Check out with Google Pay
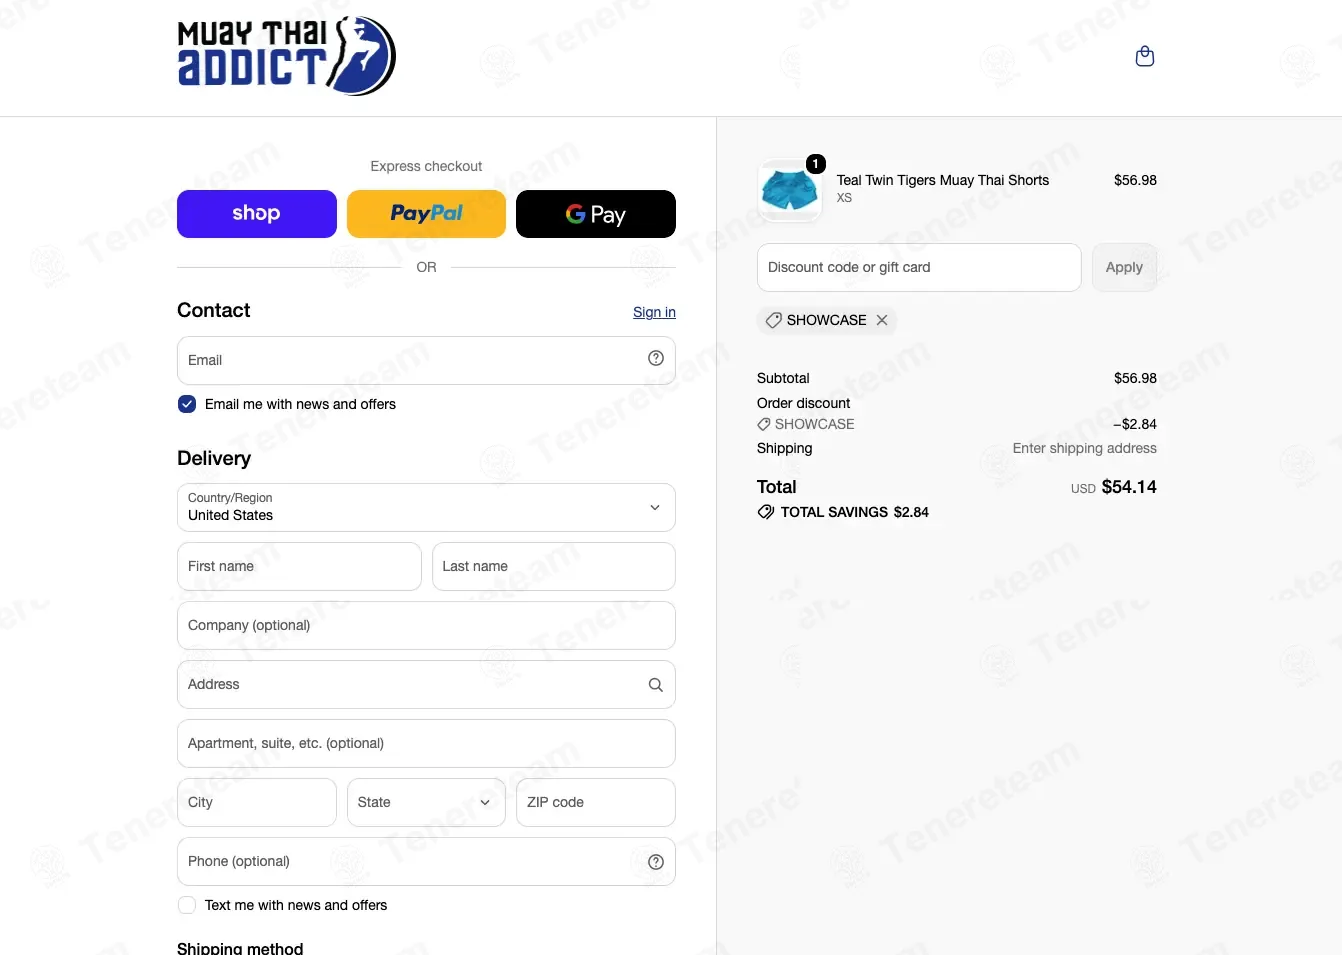 pos(596,214)
